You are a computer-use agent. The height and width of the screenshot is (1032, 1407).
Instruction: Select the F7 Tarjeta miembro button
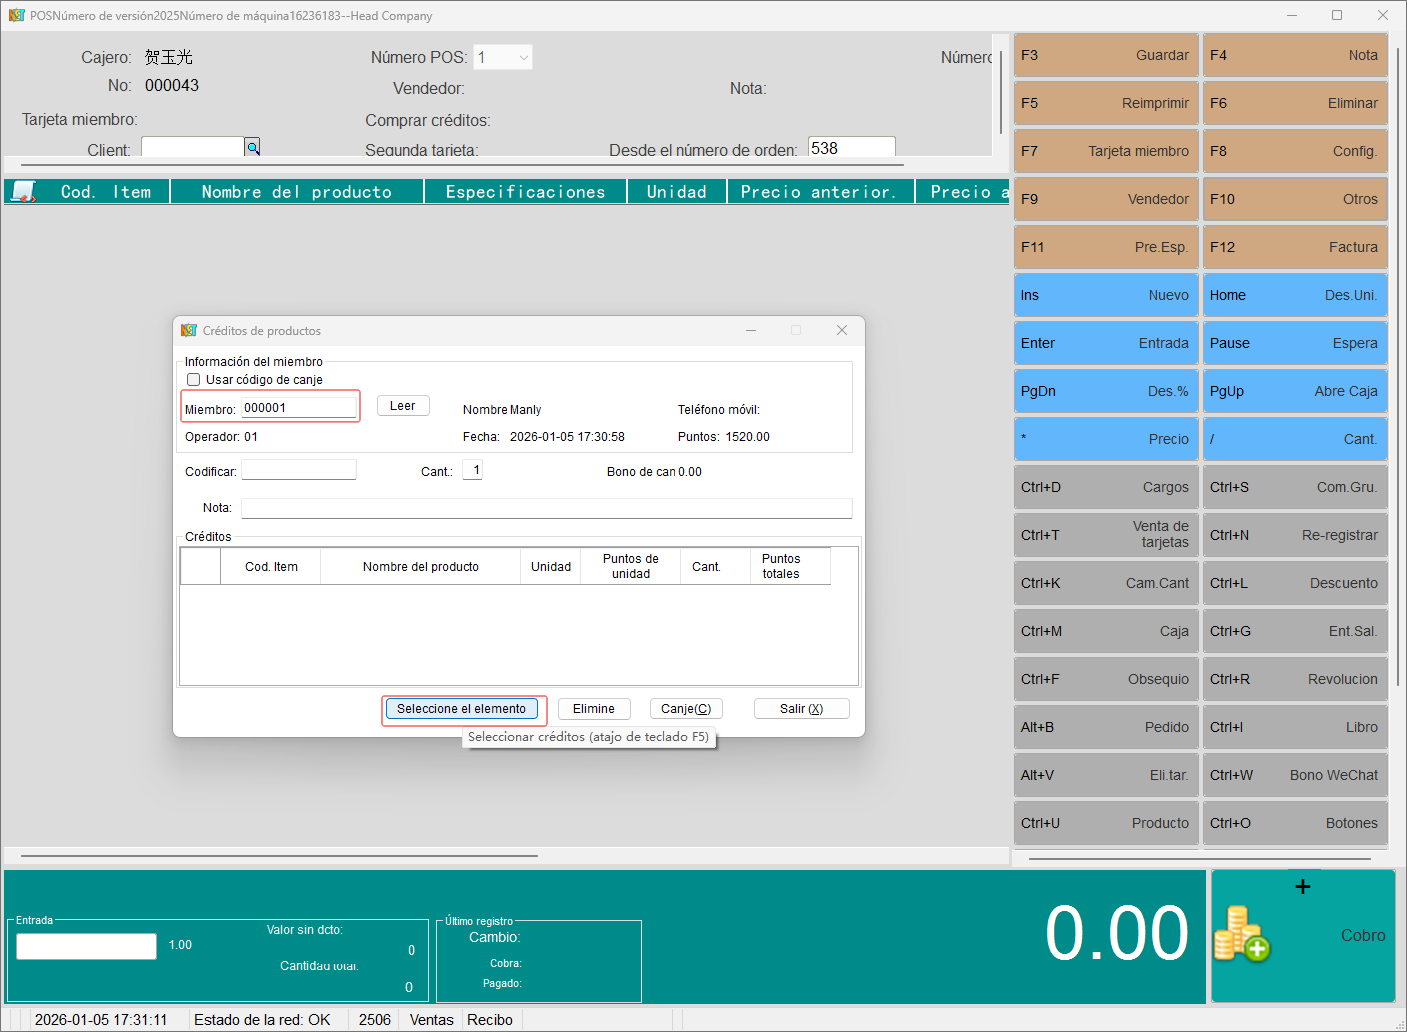(x=1105, y=151)
